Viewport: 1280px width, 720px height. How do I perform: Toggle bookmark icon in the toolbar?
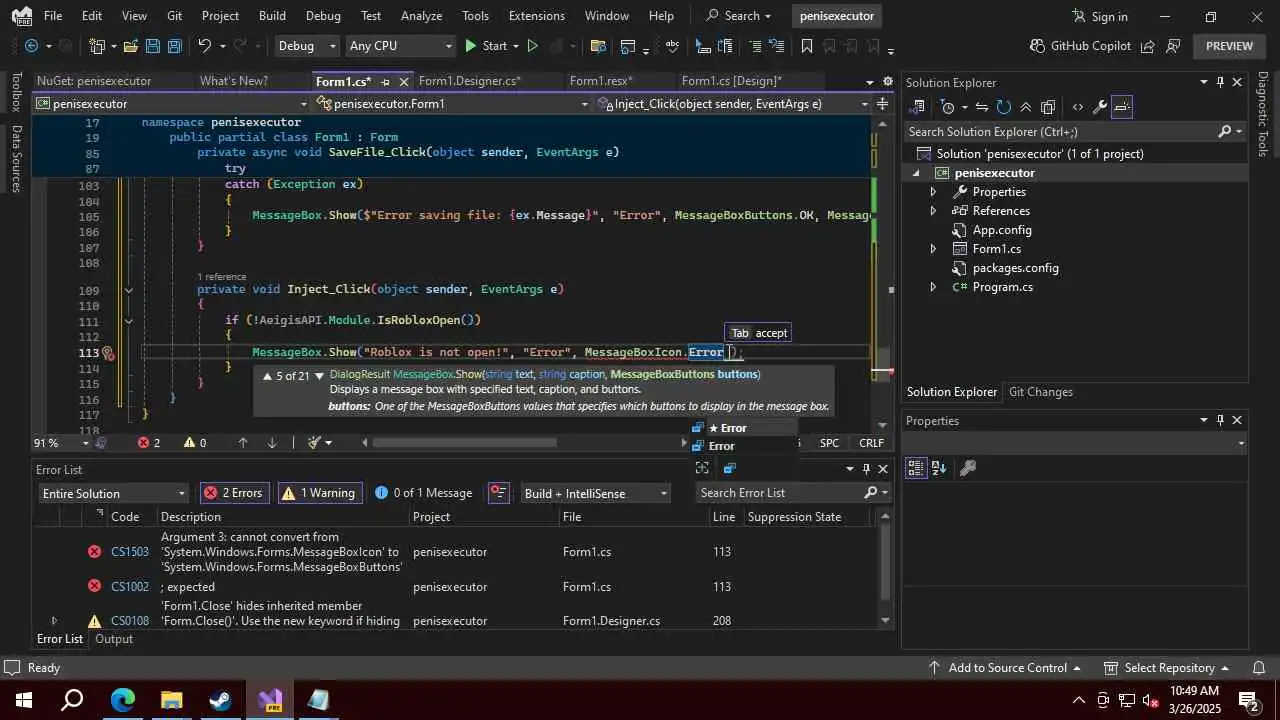tap(806, 46)
